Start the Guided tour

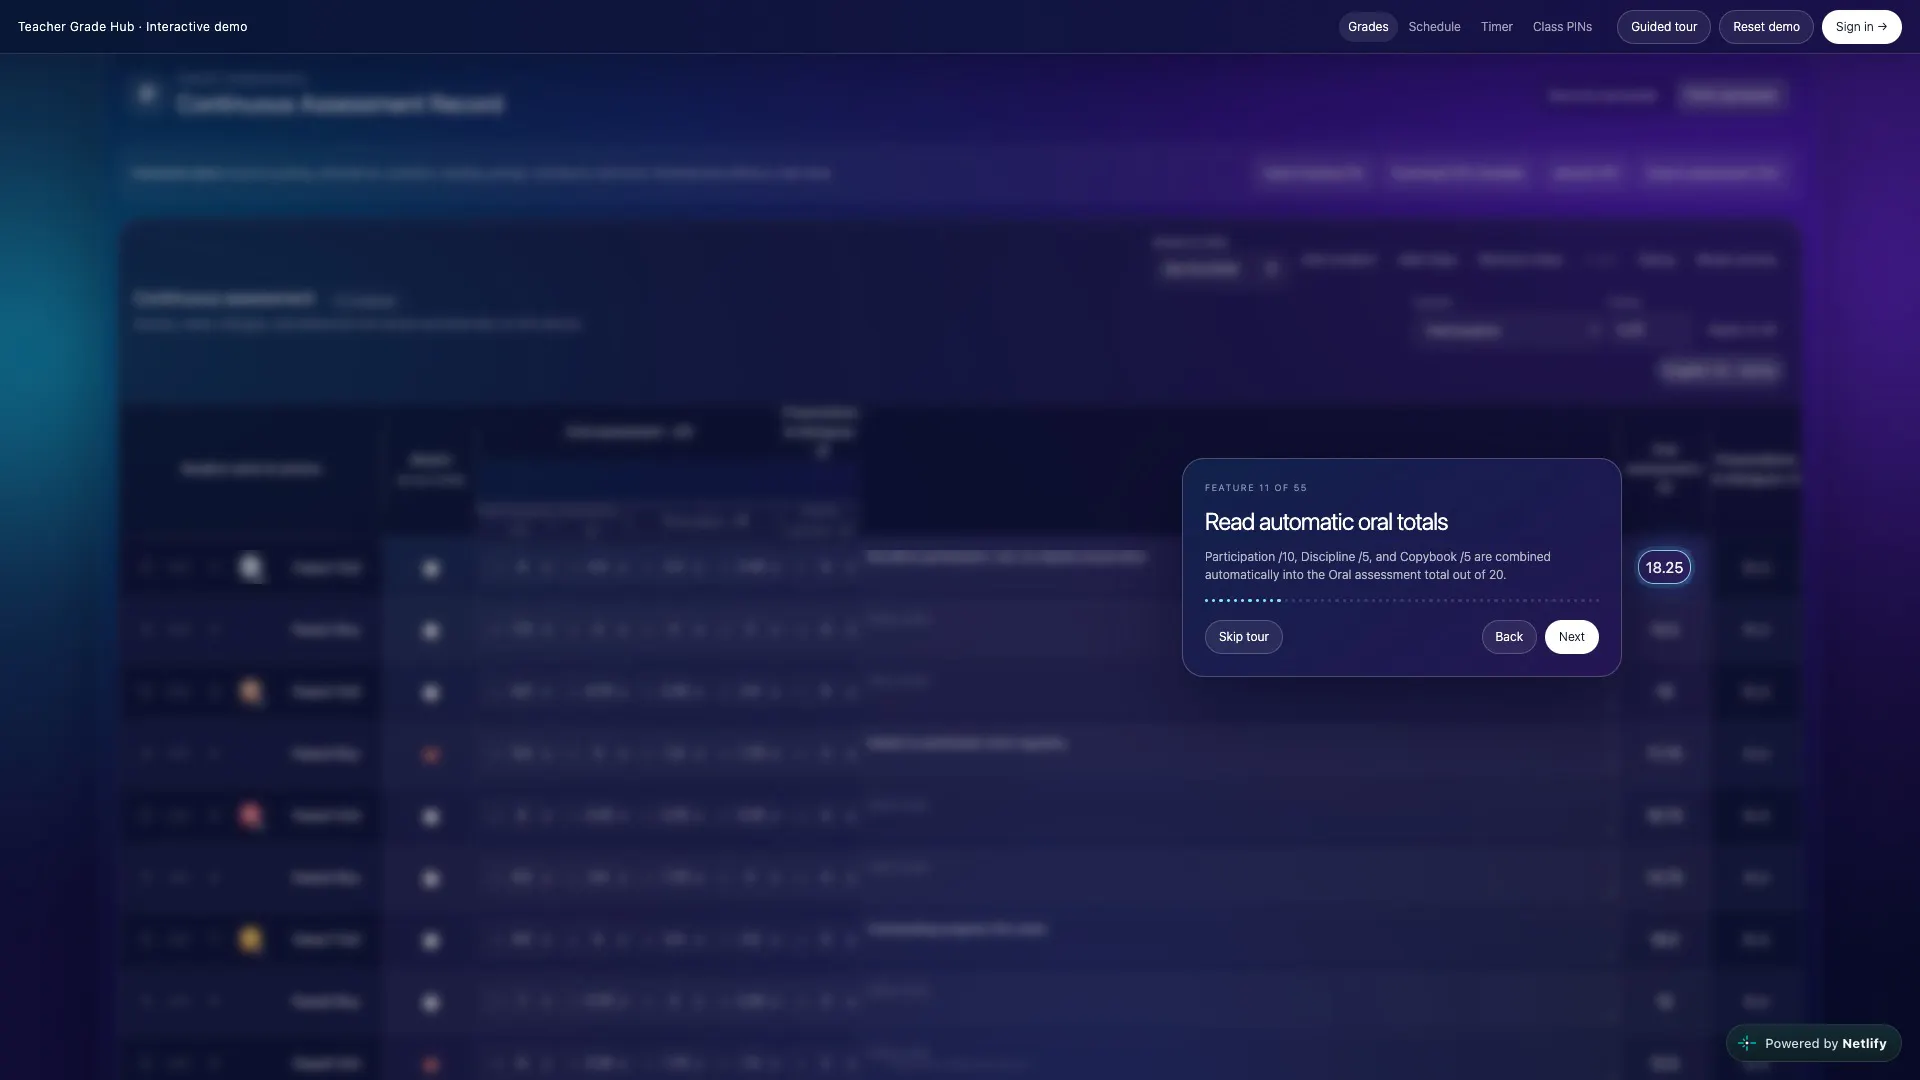click(1663, 27)
